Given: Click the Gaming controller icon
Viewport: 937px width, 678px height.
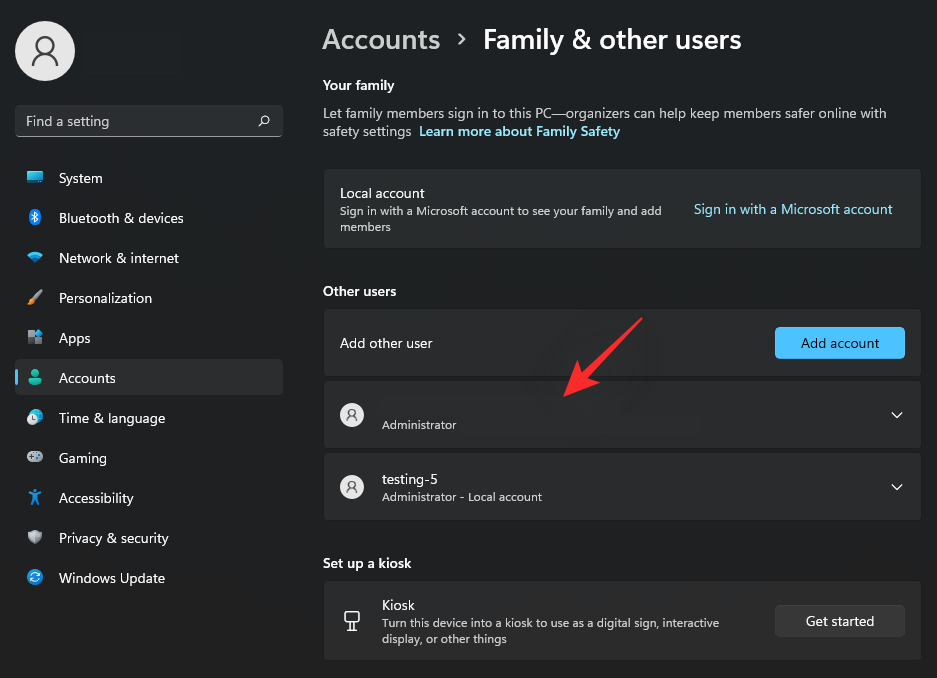Looking at the screenshot, I should click(x=35, y=458).
